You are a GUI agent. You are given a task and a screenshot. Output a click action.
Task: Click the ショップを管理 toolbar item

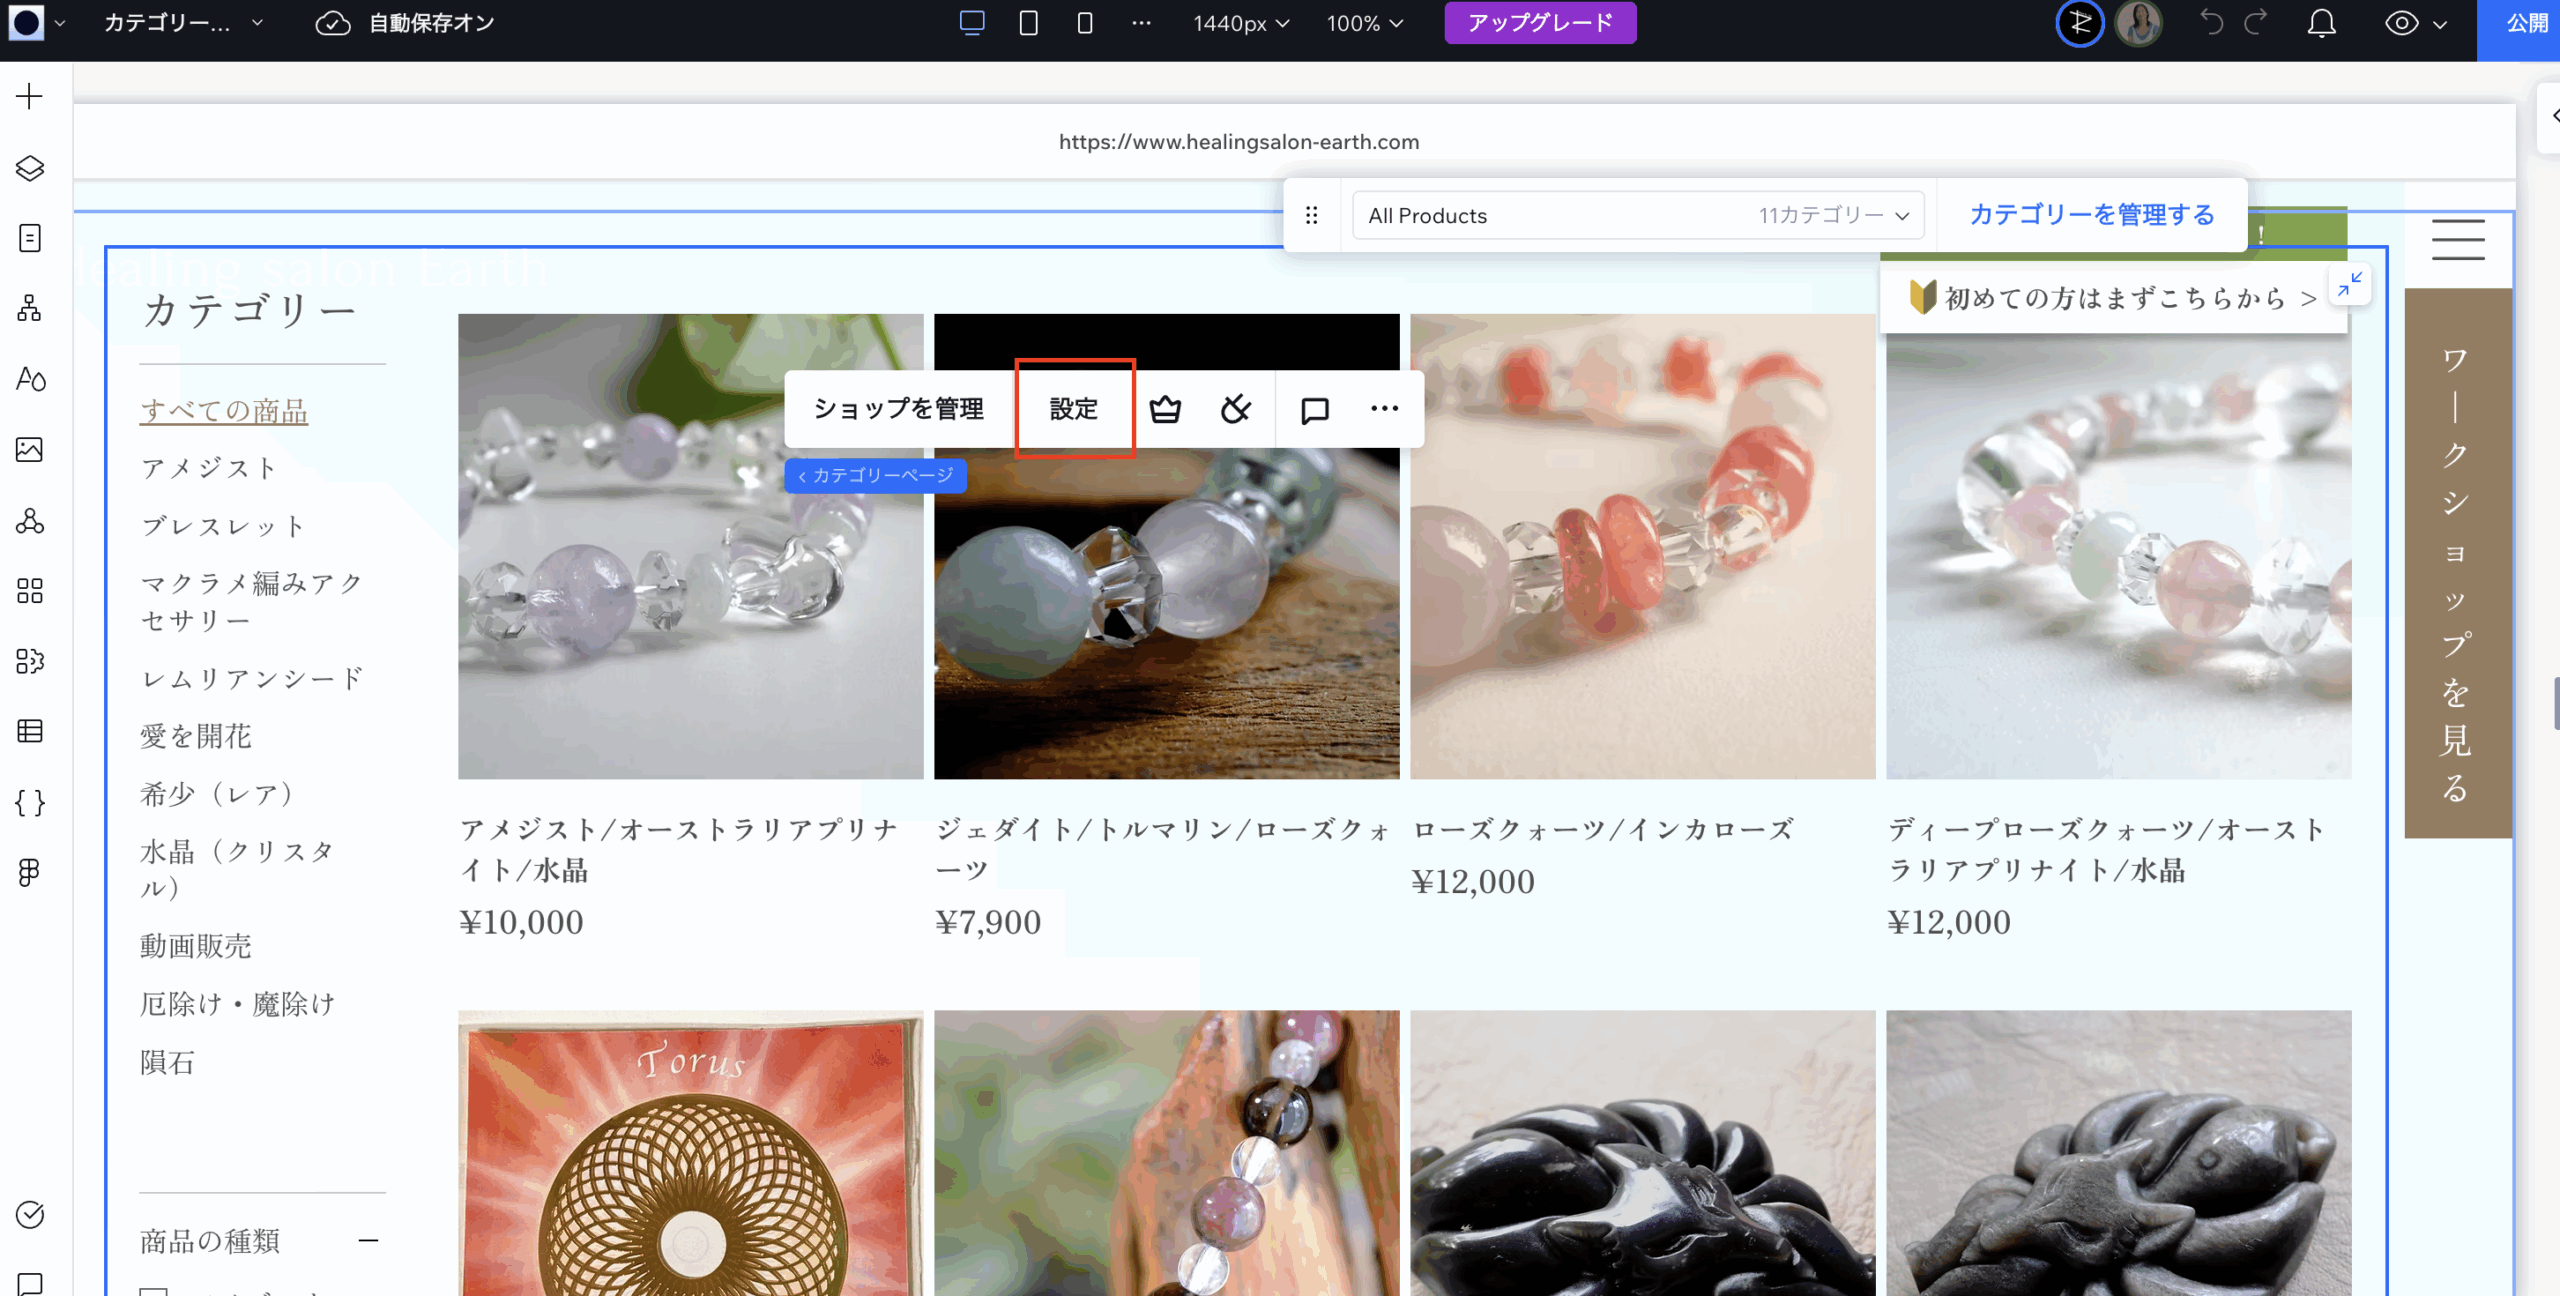(898, 409)
